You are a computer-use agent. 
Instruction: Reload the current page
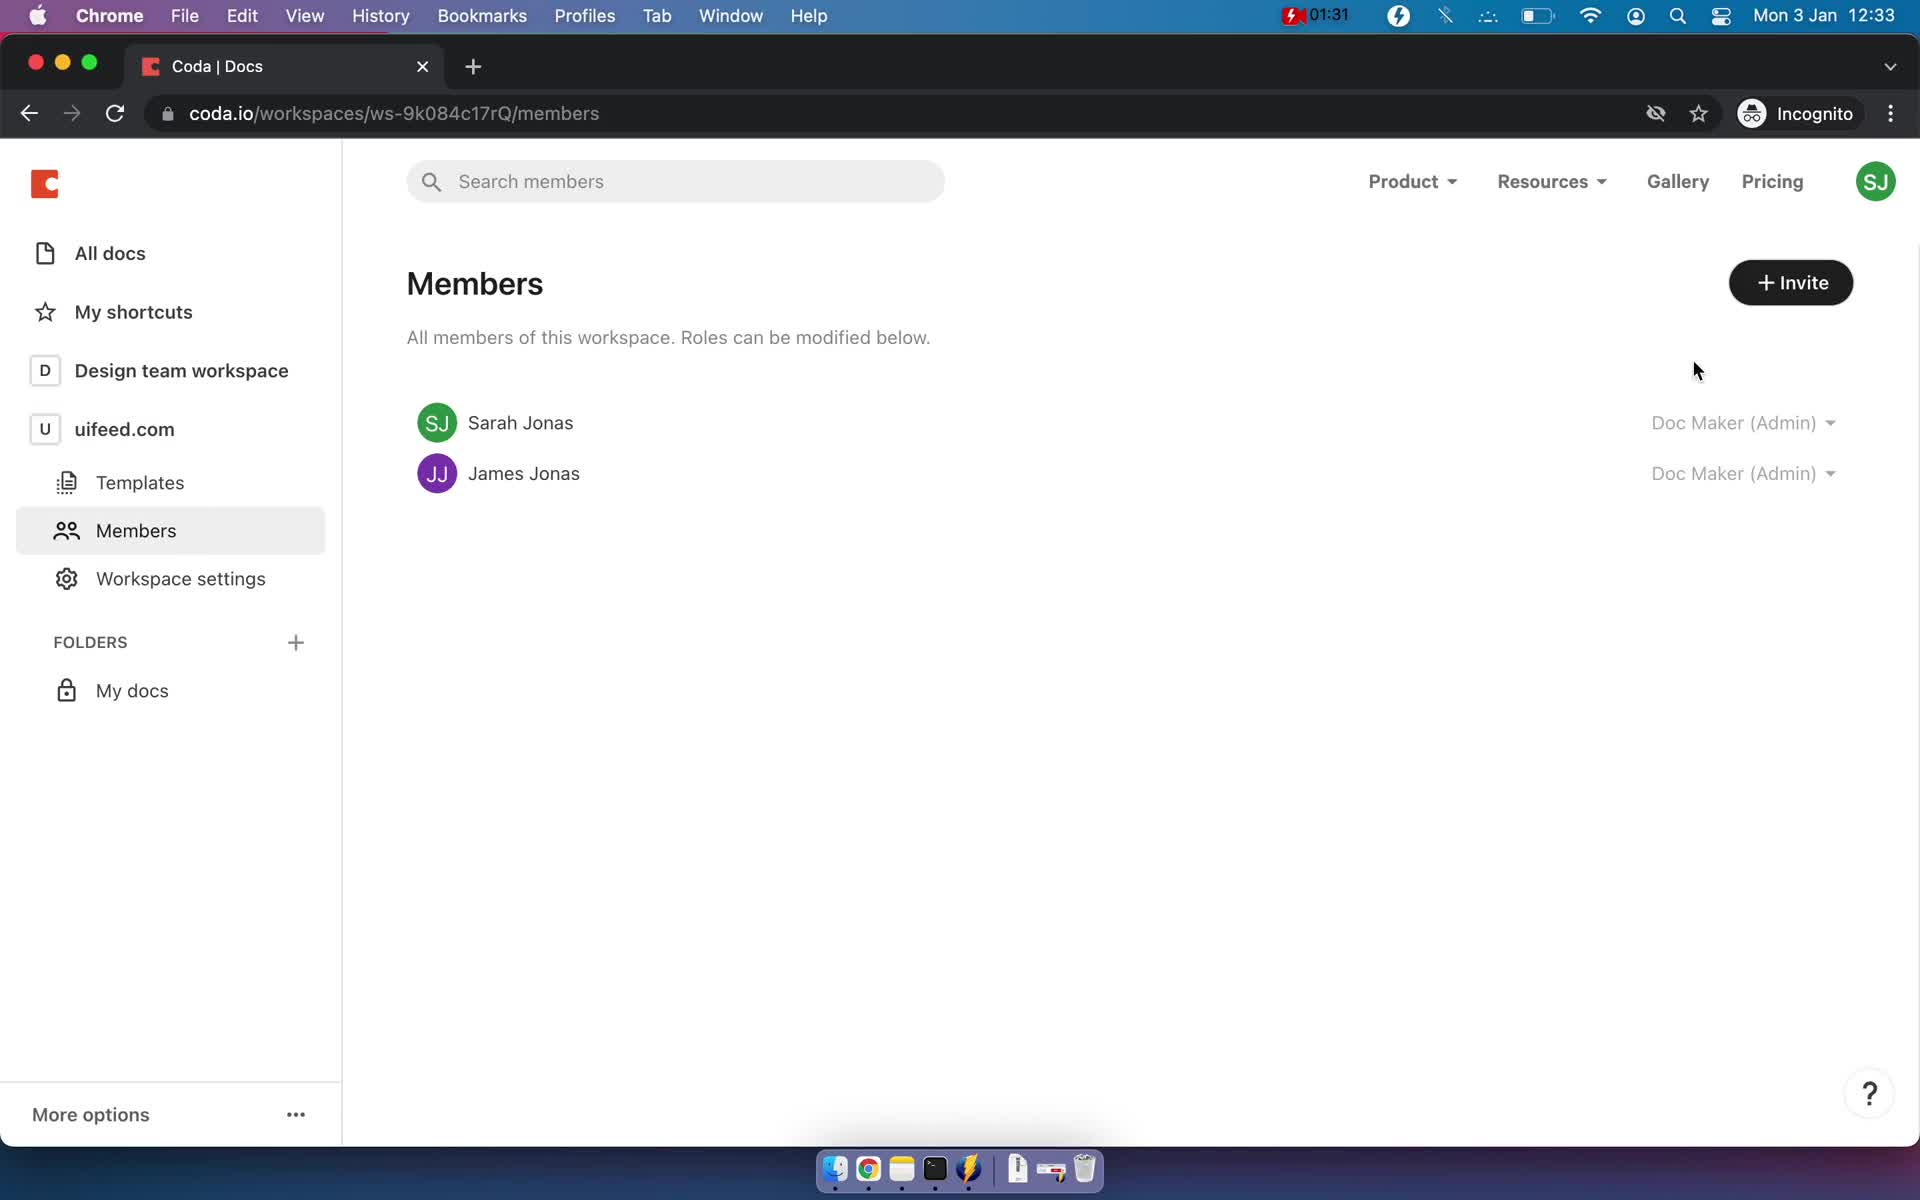coord(115,114)
